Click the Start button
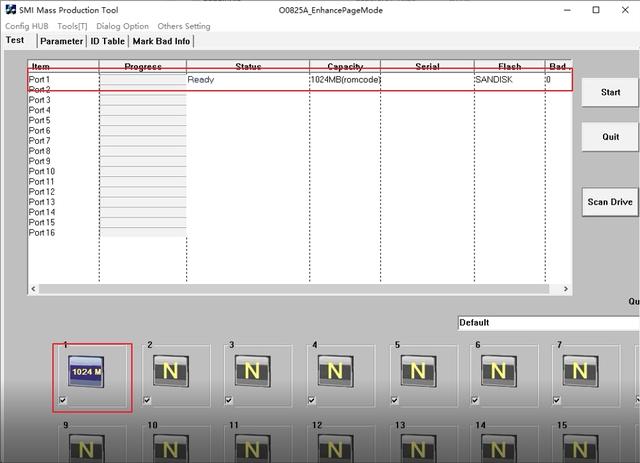Screen dimensions: 640x463 610,92
